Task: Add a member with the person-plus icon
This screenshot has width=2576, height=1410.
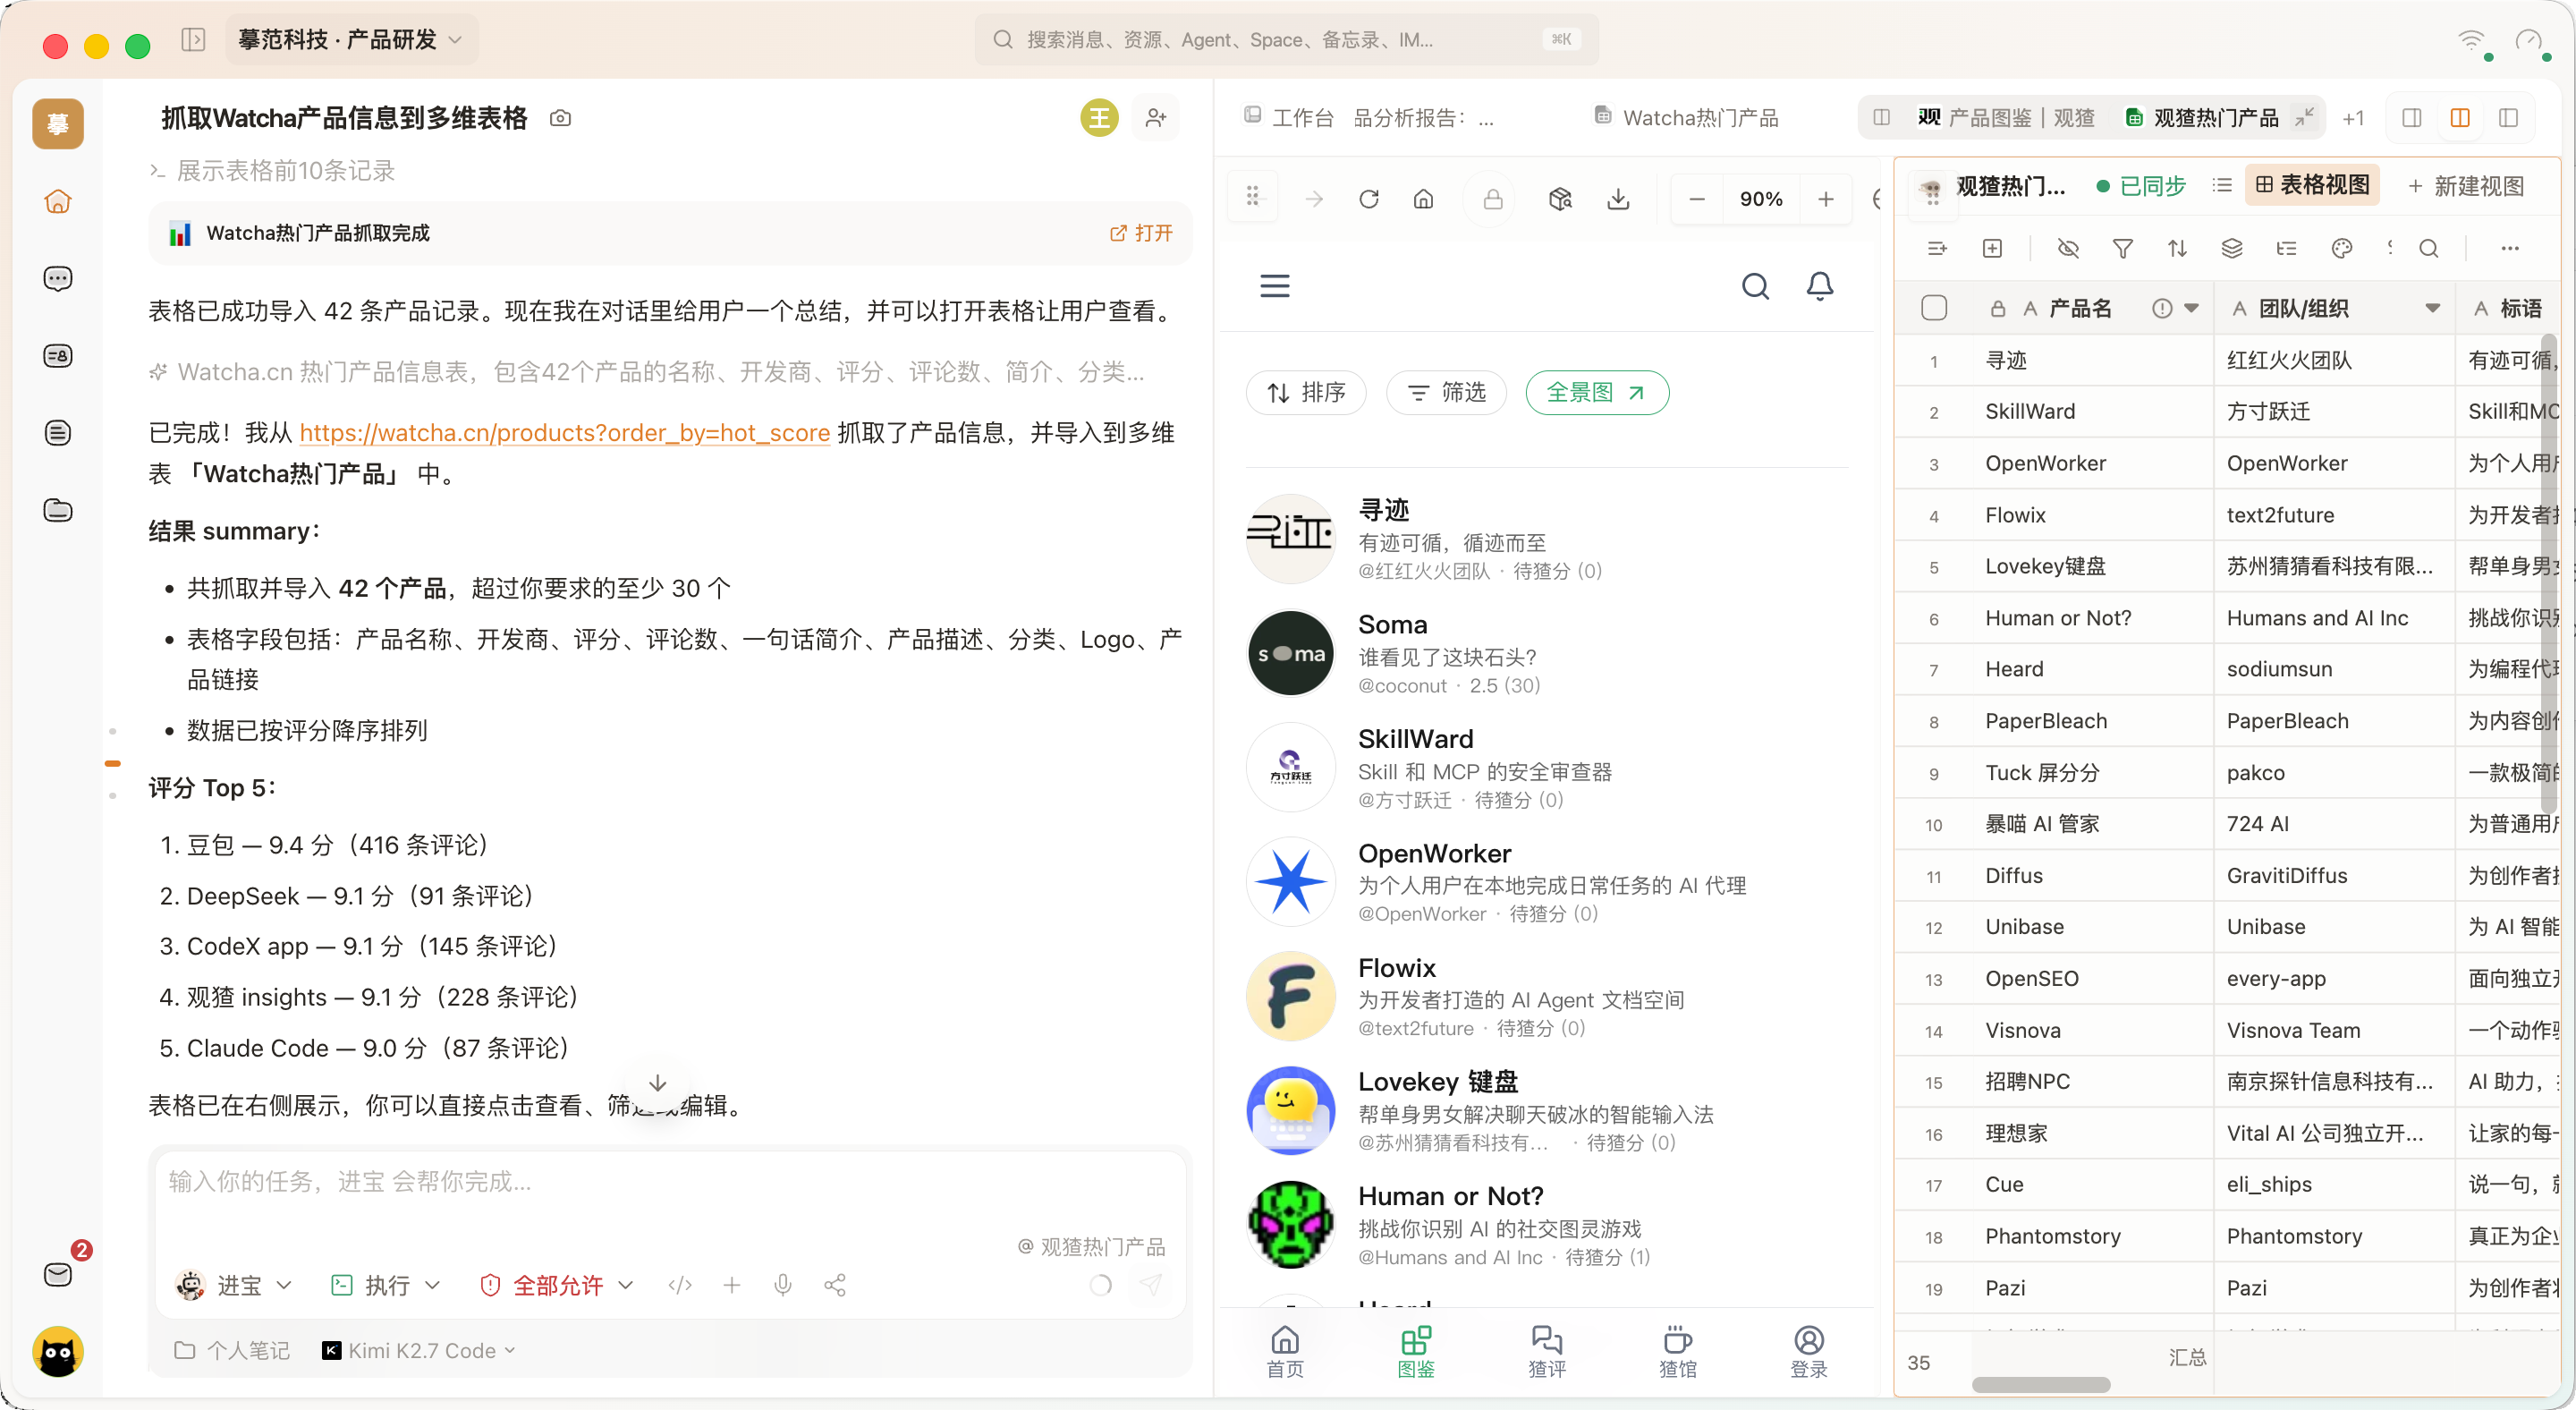Action: point(1156,118)
